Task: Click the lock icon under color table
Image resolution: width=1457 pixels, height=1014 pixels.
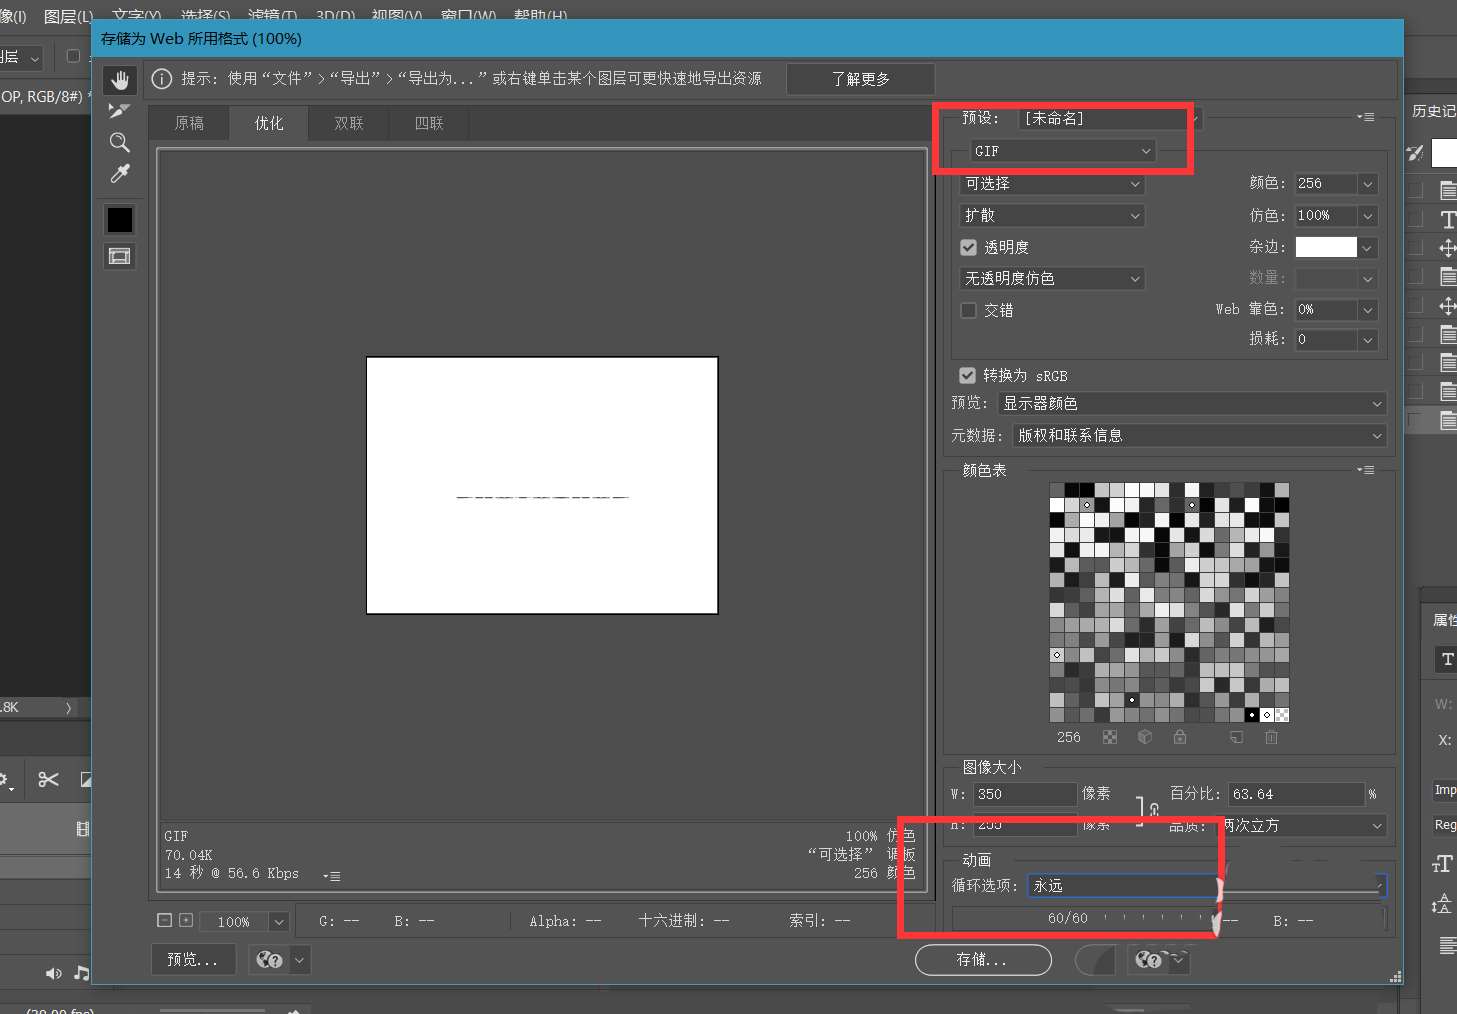Action: click(x=1180, y=737)
